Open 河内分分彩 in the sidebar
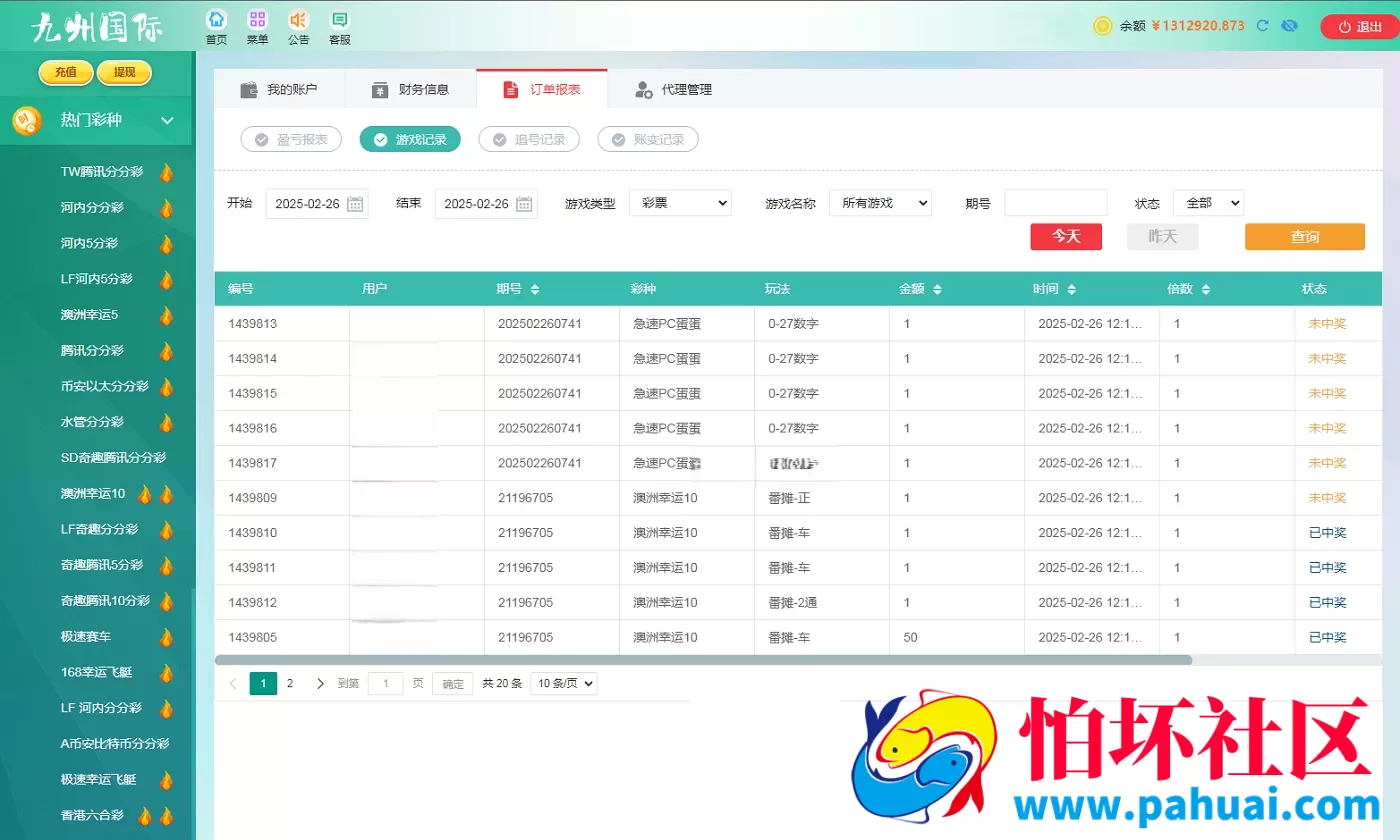The image size is (1400, 840). [x=92, y=208]
